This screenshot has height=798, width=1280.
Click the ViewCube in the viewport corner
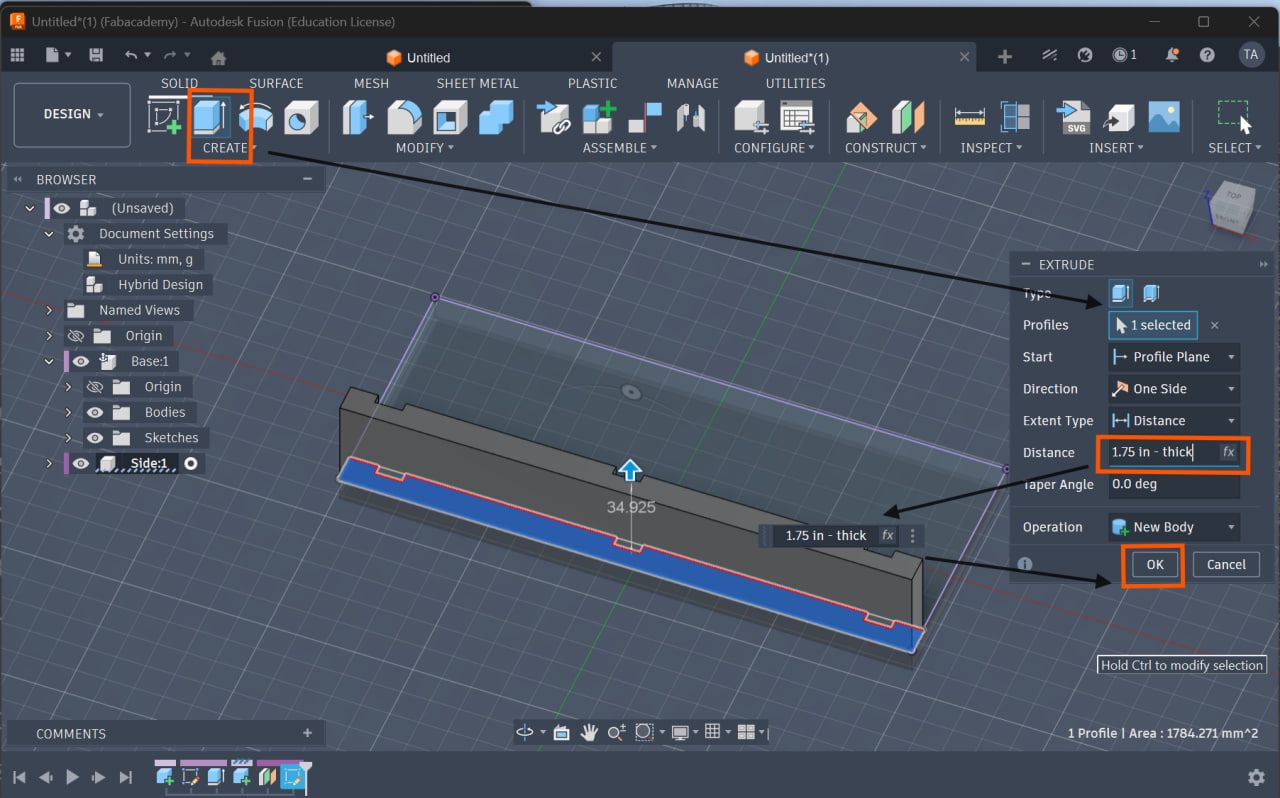[x=1231, y=207]
